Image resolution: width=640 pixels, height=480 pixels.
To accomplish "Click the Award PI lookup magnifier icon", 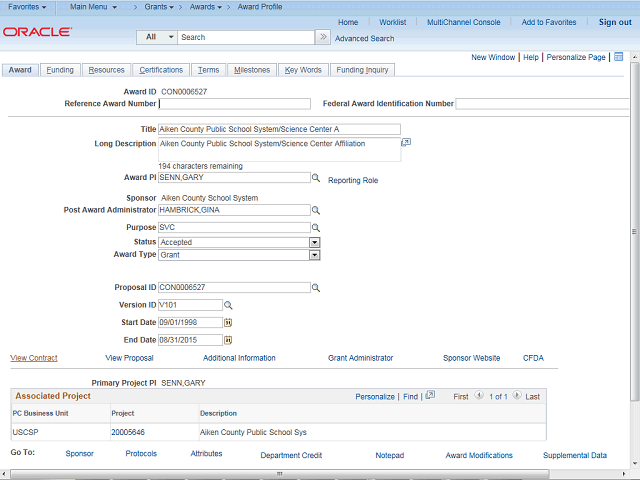I will 315,178.
